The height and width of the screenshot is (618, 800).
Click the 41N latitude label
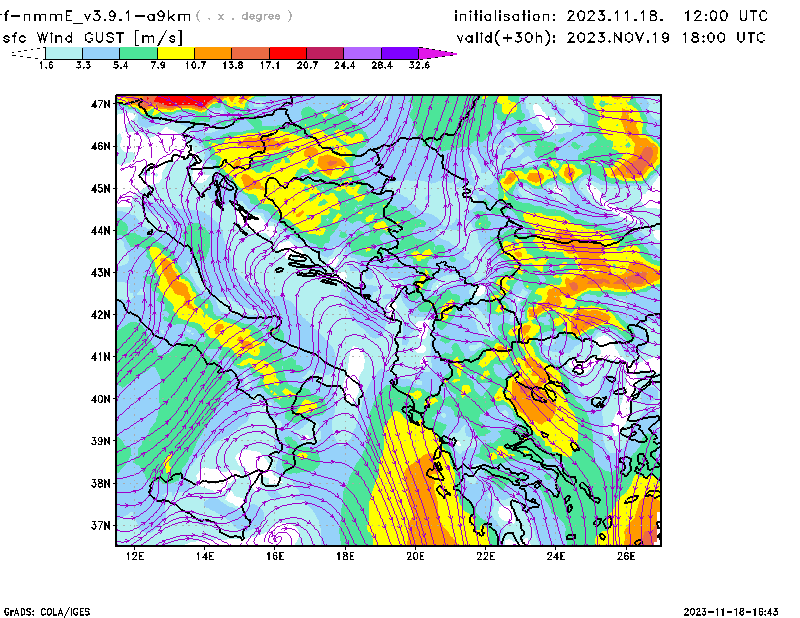tap(101, 357)
